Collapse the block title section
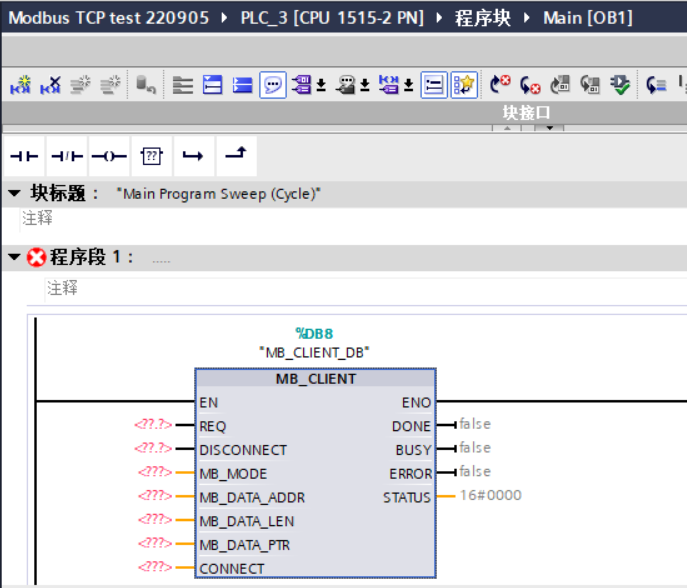Viewport: 687px width, 588px height. [14, 193]
